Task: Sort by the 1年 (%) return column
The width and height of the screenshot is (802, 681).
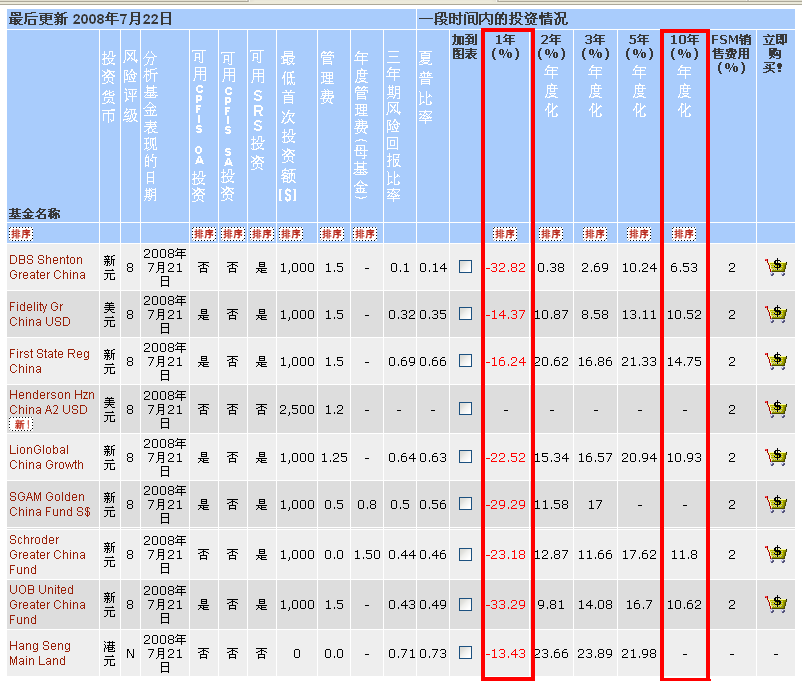Action: pyautogui.click(x=505, y=234)
